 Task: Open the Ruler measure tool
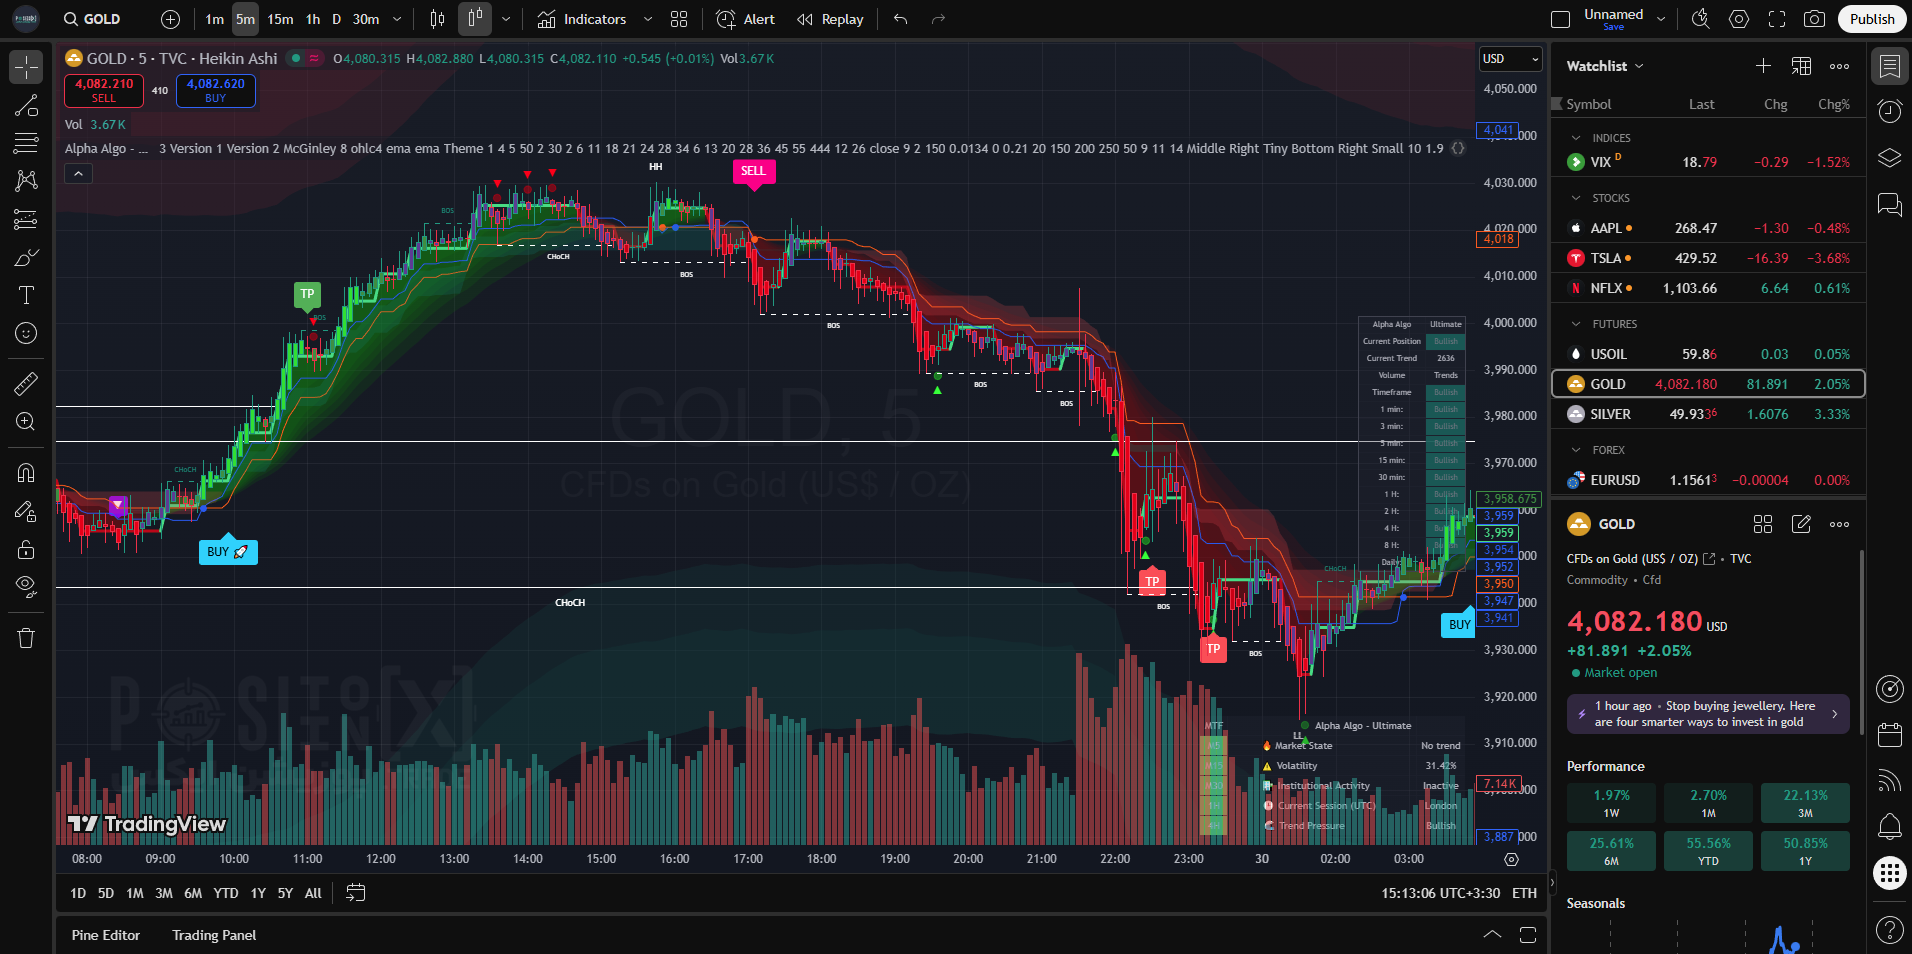tap(26, 383)
